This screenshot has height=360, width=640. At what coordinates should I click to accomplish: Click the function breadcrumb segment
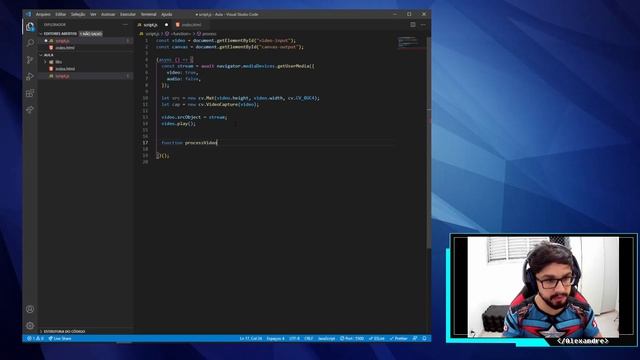pyautogui.click(x=180, y=34)
